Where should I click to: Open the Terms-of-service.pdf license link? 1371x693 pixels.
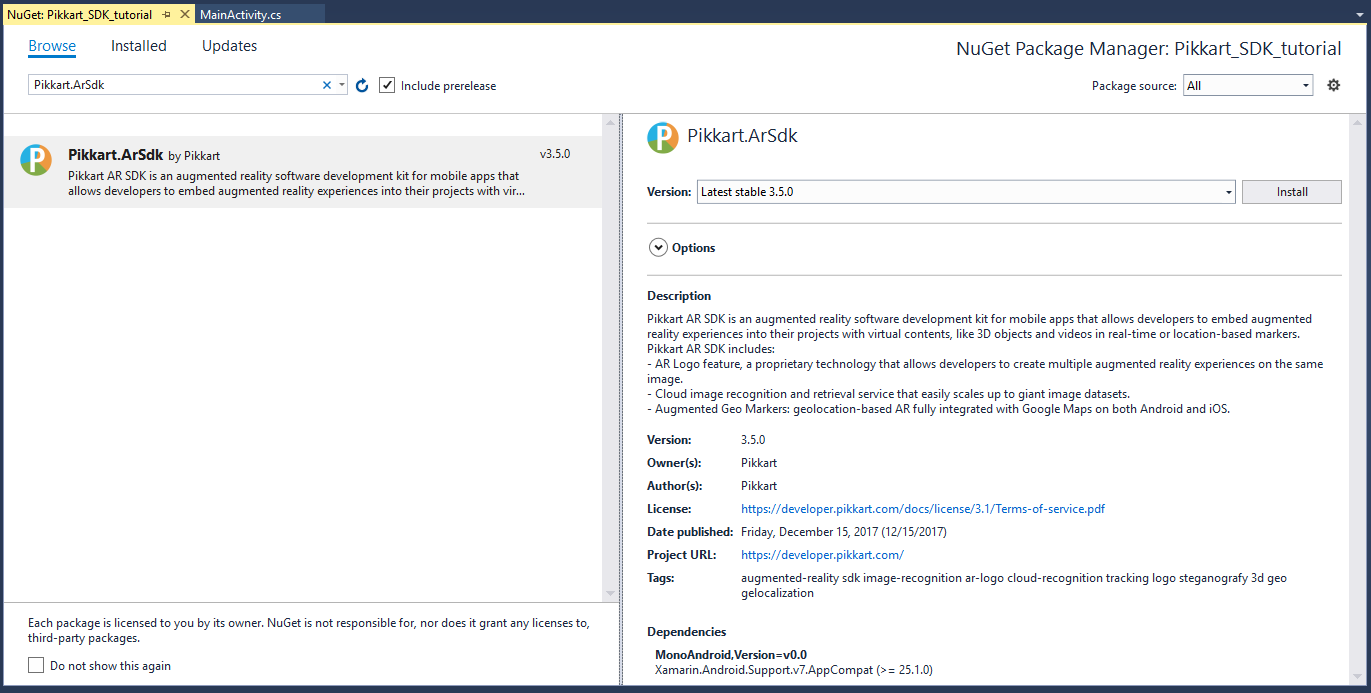tap(923, 509)
